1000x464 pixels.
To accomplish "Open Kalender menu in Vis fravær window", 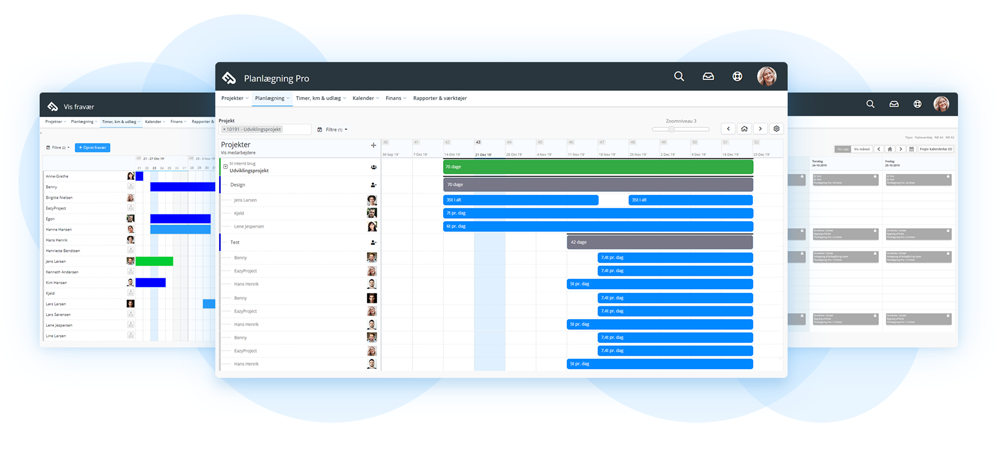I will (155, 121).
